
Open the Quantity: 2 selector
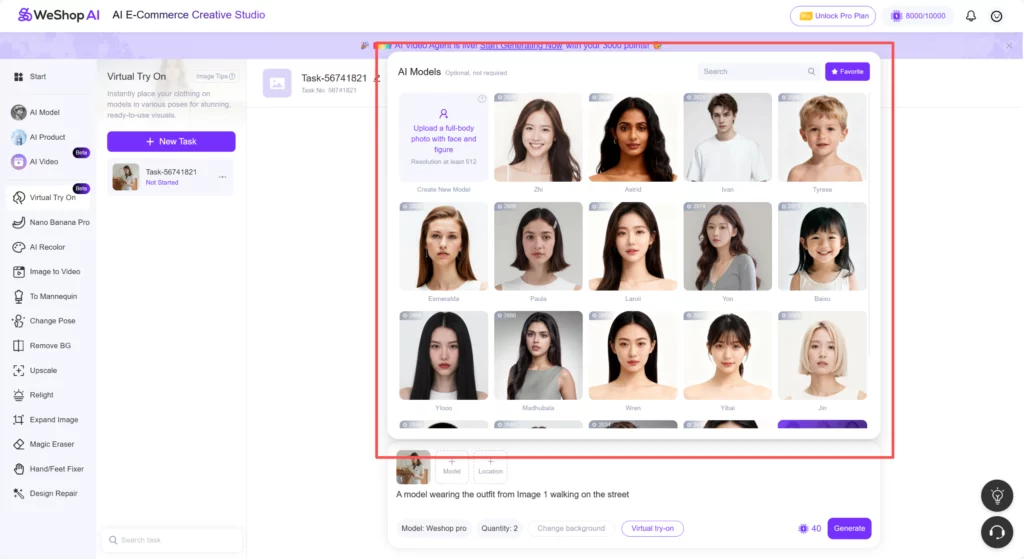(x=500, y=528)
